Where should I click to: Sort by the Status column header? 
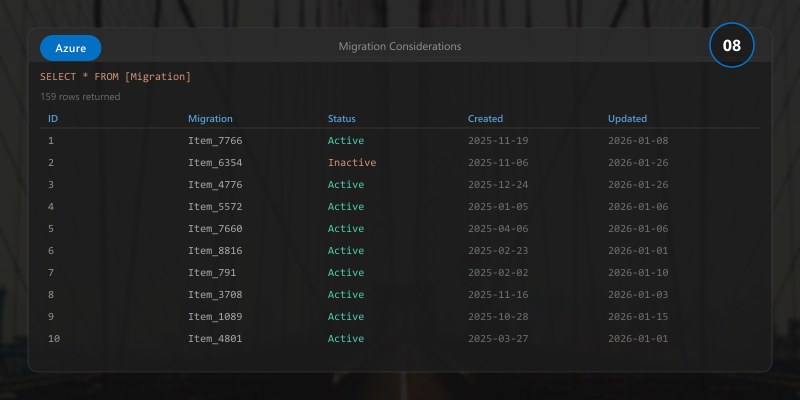tap(341, 118)
